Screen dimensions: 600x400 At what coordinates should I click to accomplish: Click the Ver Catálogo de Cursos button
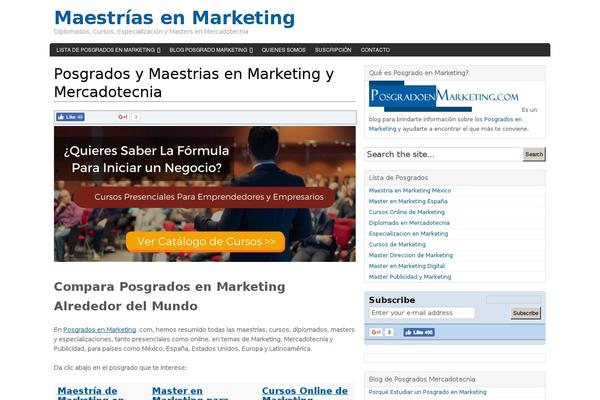click(x=205, y=242)
